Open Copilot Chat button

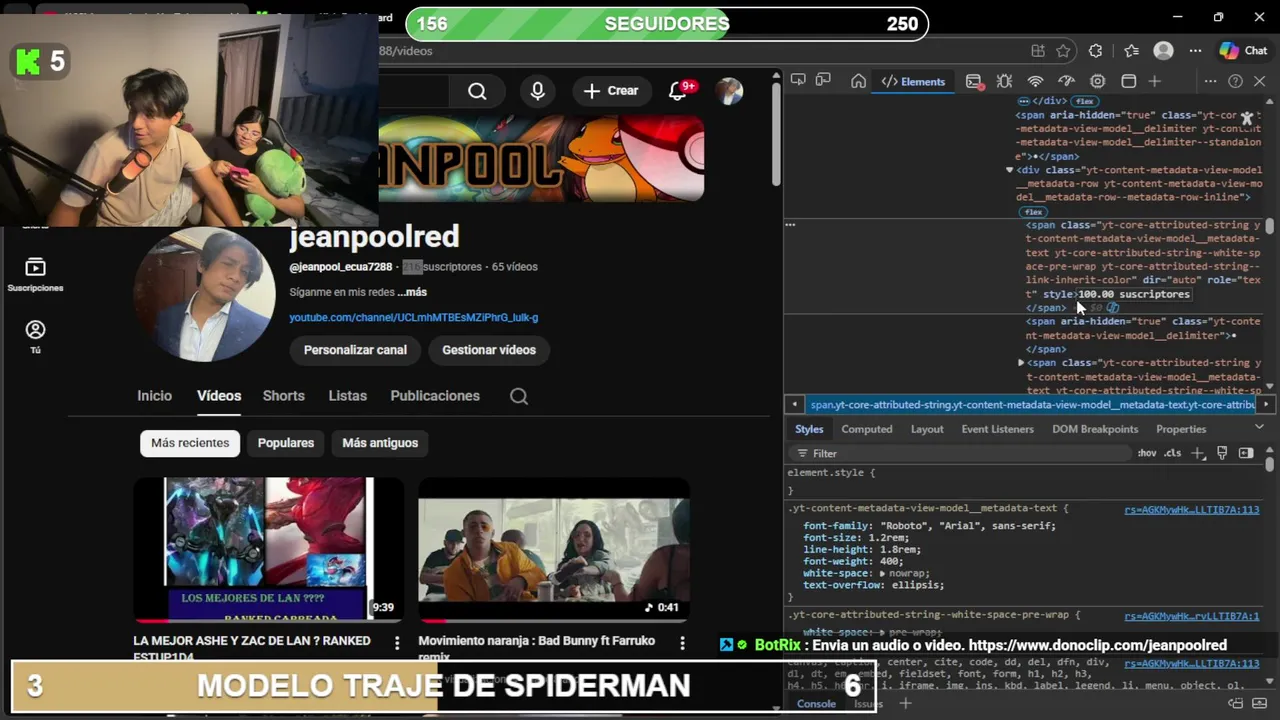click(x=1243, y=51)
